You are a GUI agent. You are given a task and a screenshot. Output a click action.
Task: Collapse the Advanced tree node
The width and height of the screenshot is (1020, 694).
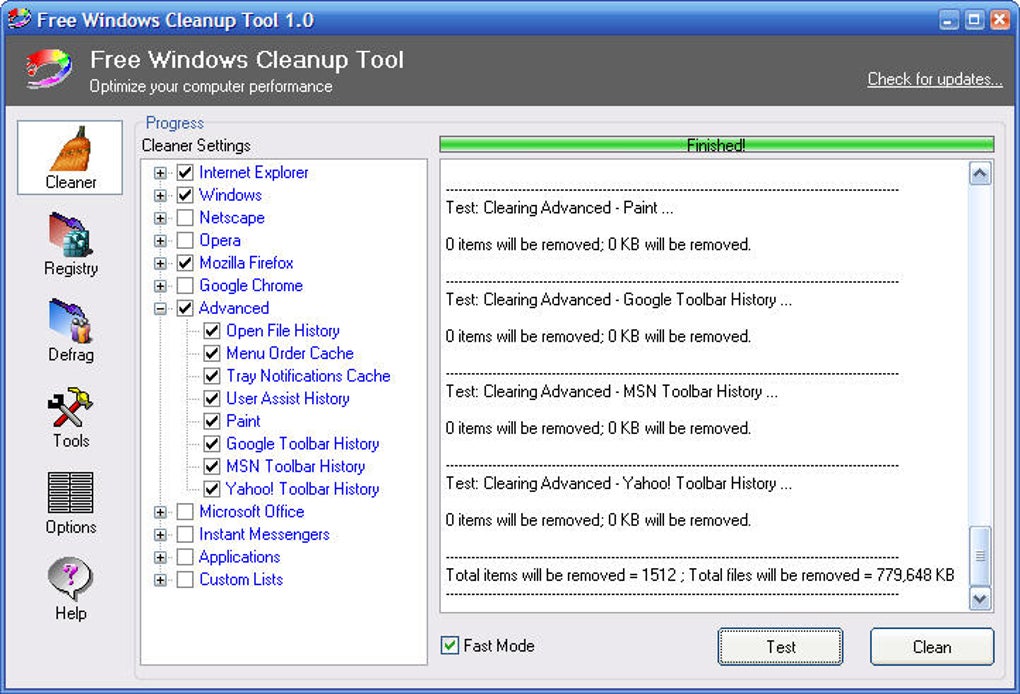(160, 309)
